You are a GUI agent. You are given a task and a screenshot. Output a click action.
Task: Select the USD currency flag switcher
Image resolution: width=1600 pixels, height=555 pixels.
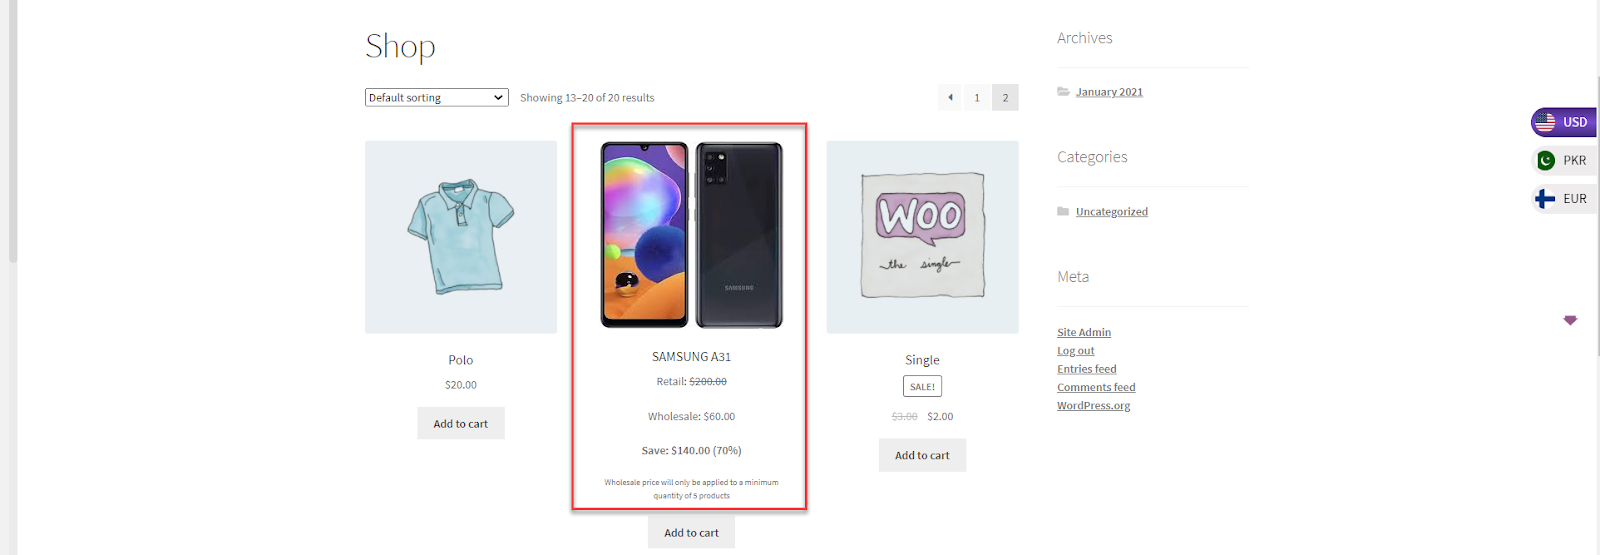tap(1564, 122)
